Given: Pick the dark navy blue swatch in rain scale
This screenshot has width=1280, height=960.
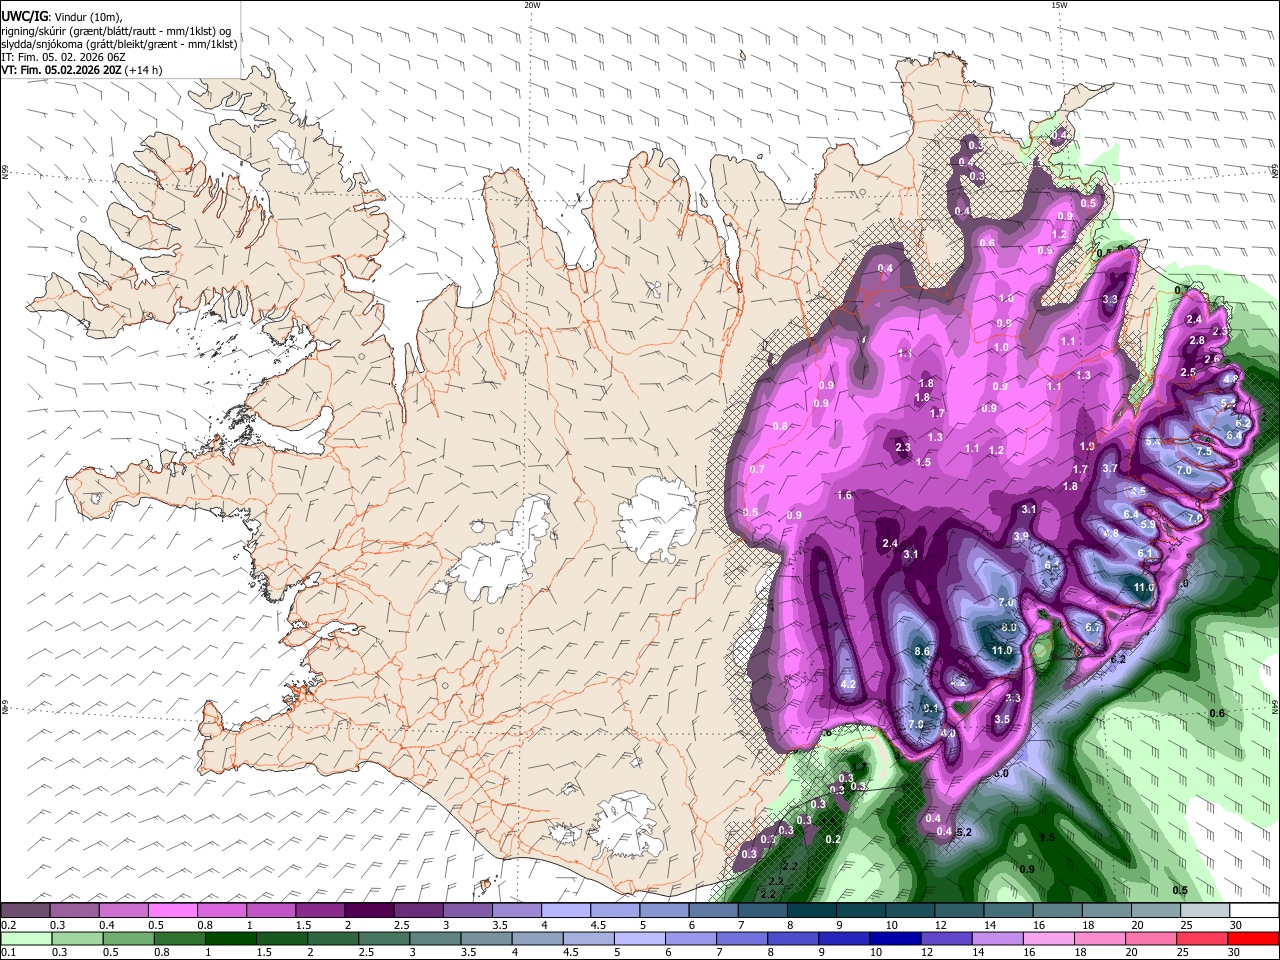Looking at the screenshot, I should 893,938.
